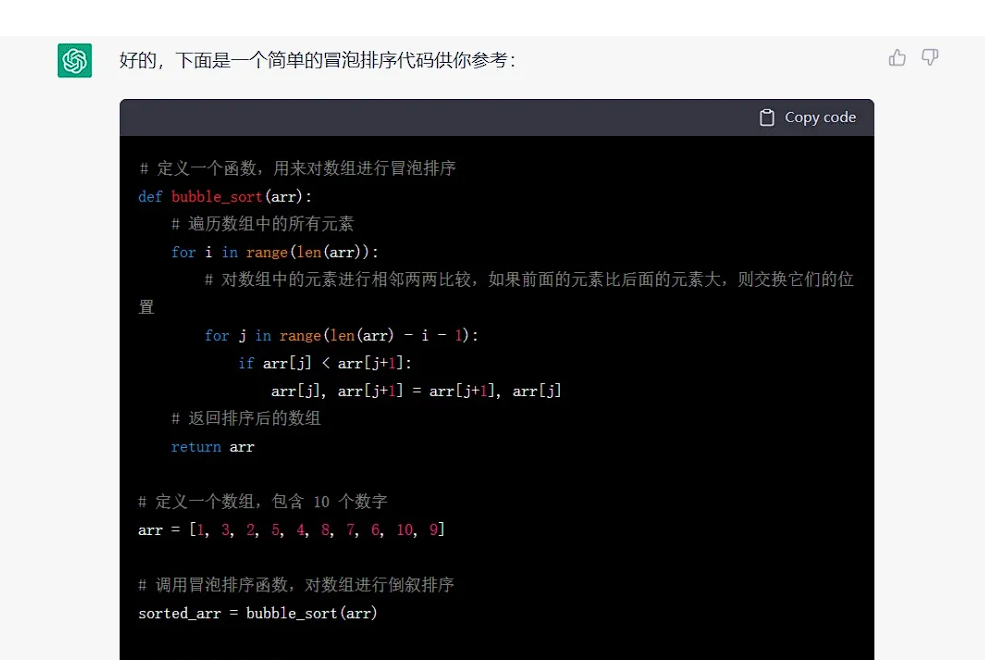Click the line 'def bubble_sort(arr):'
985x660 pixels.
click(x=225, y=197)
